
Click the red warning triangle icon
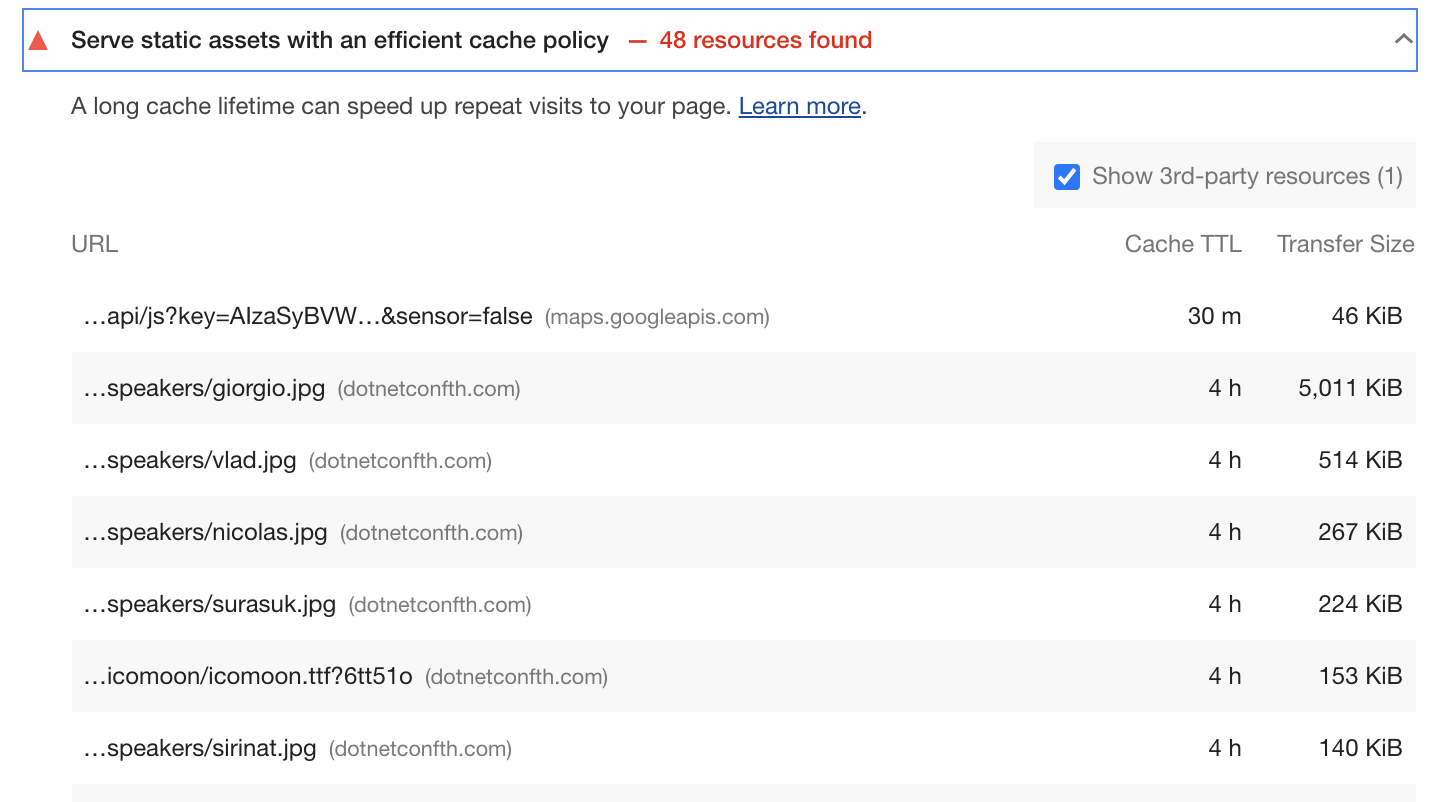(x=38, y=40)
